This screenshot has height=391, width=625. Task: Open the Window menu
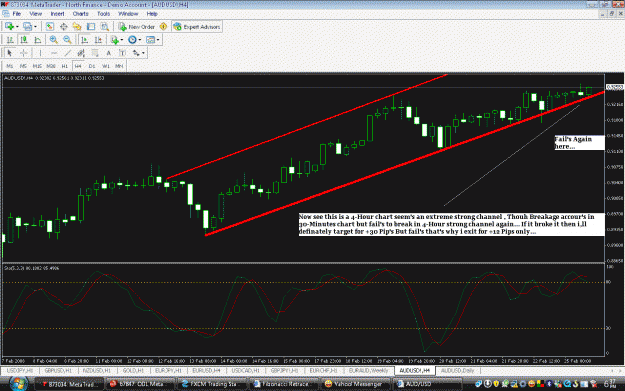pyautogui.click(x=128, y=14)
